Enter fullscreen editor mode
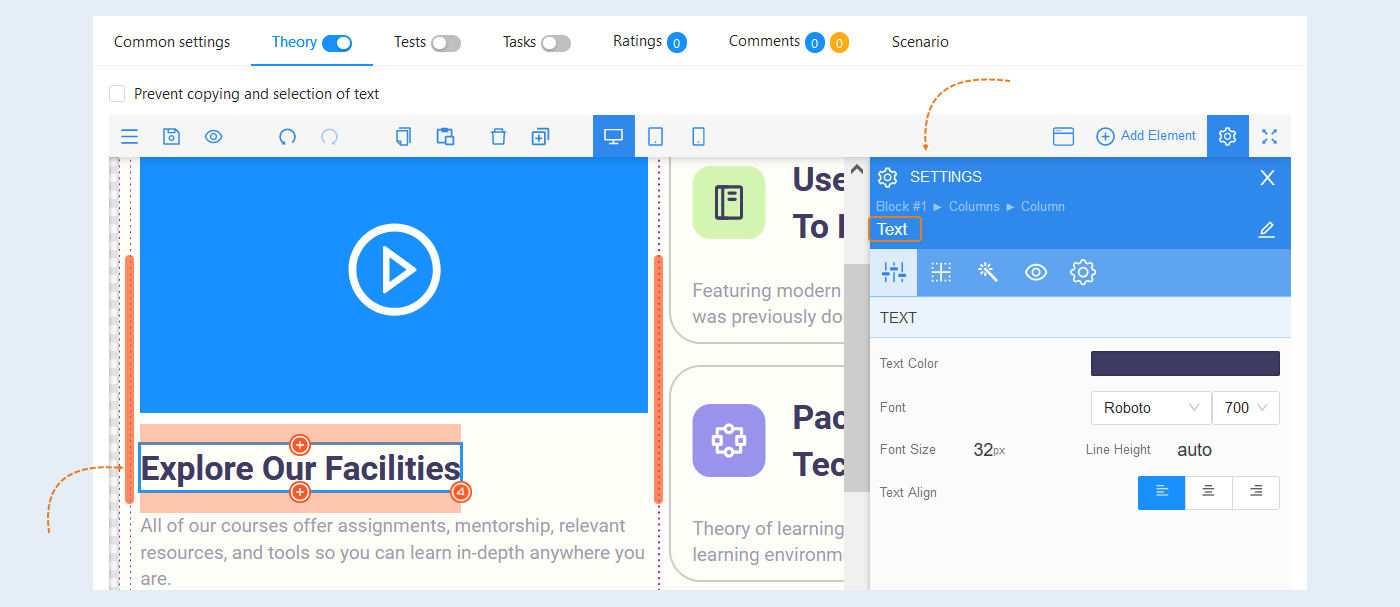 (x=1269, y=136)
